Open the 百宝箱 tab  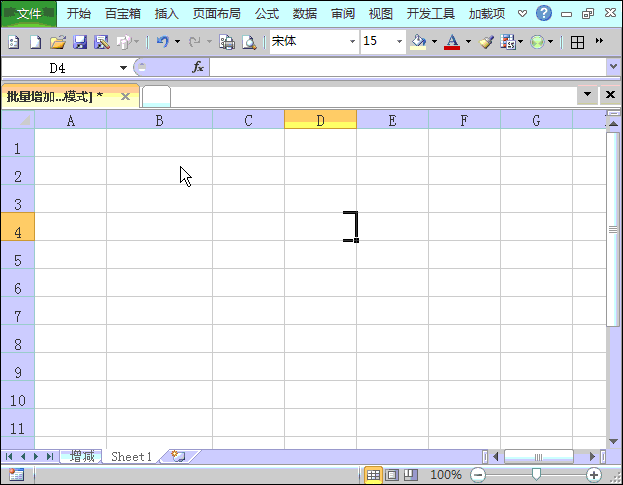point(123,14)
